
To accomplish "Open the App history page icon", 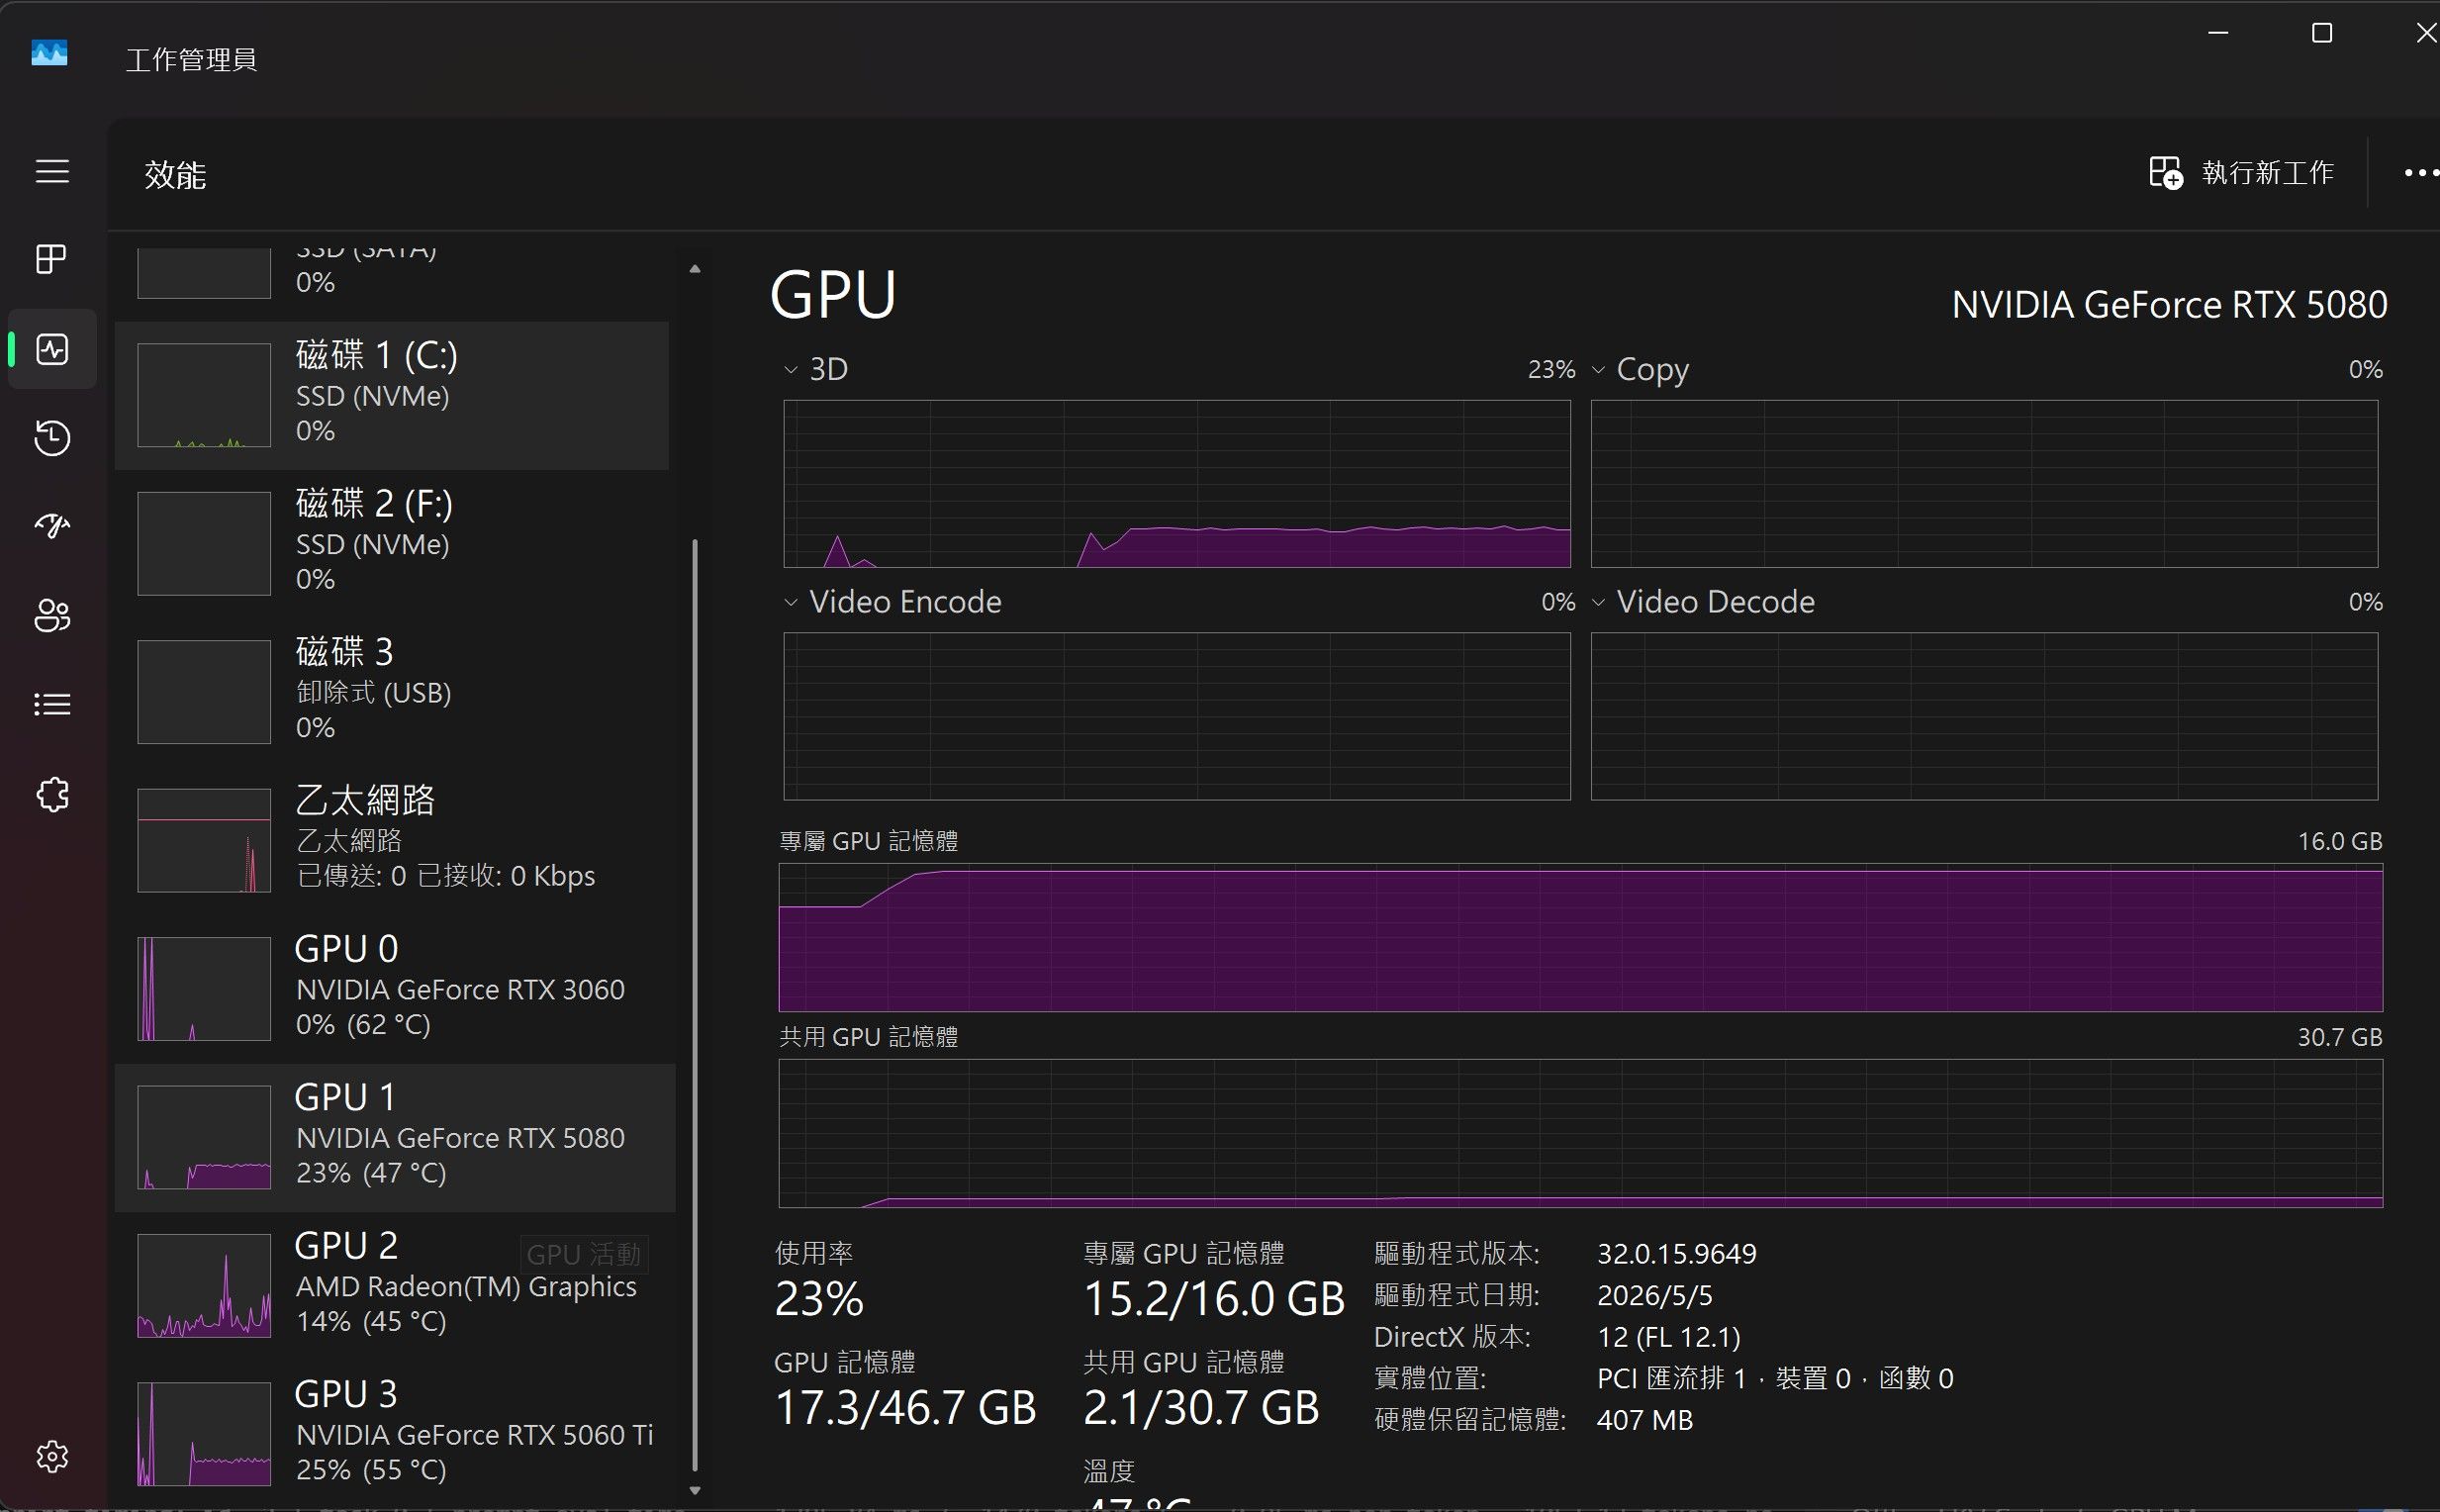I will [52, 438].
